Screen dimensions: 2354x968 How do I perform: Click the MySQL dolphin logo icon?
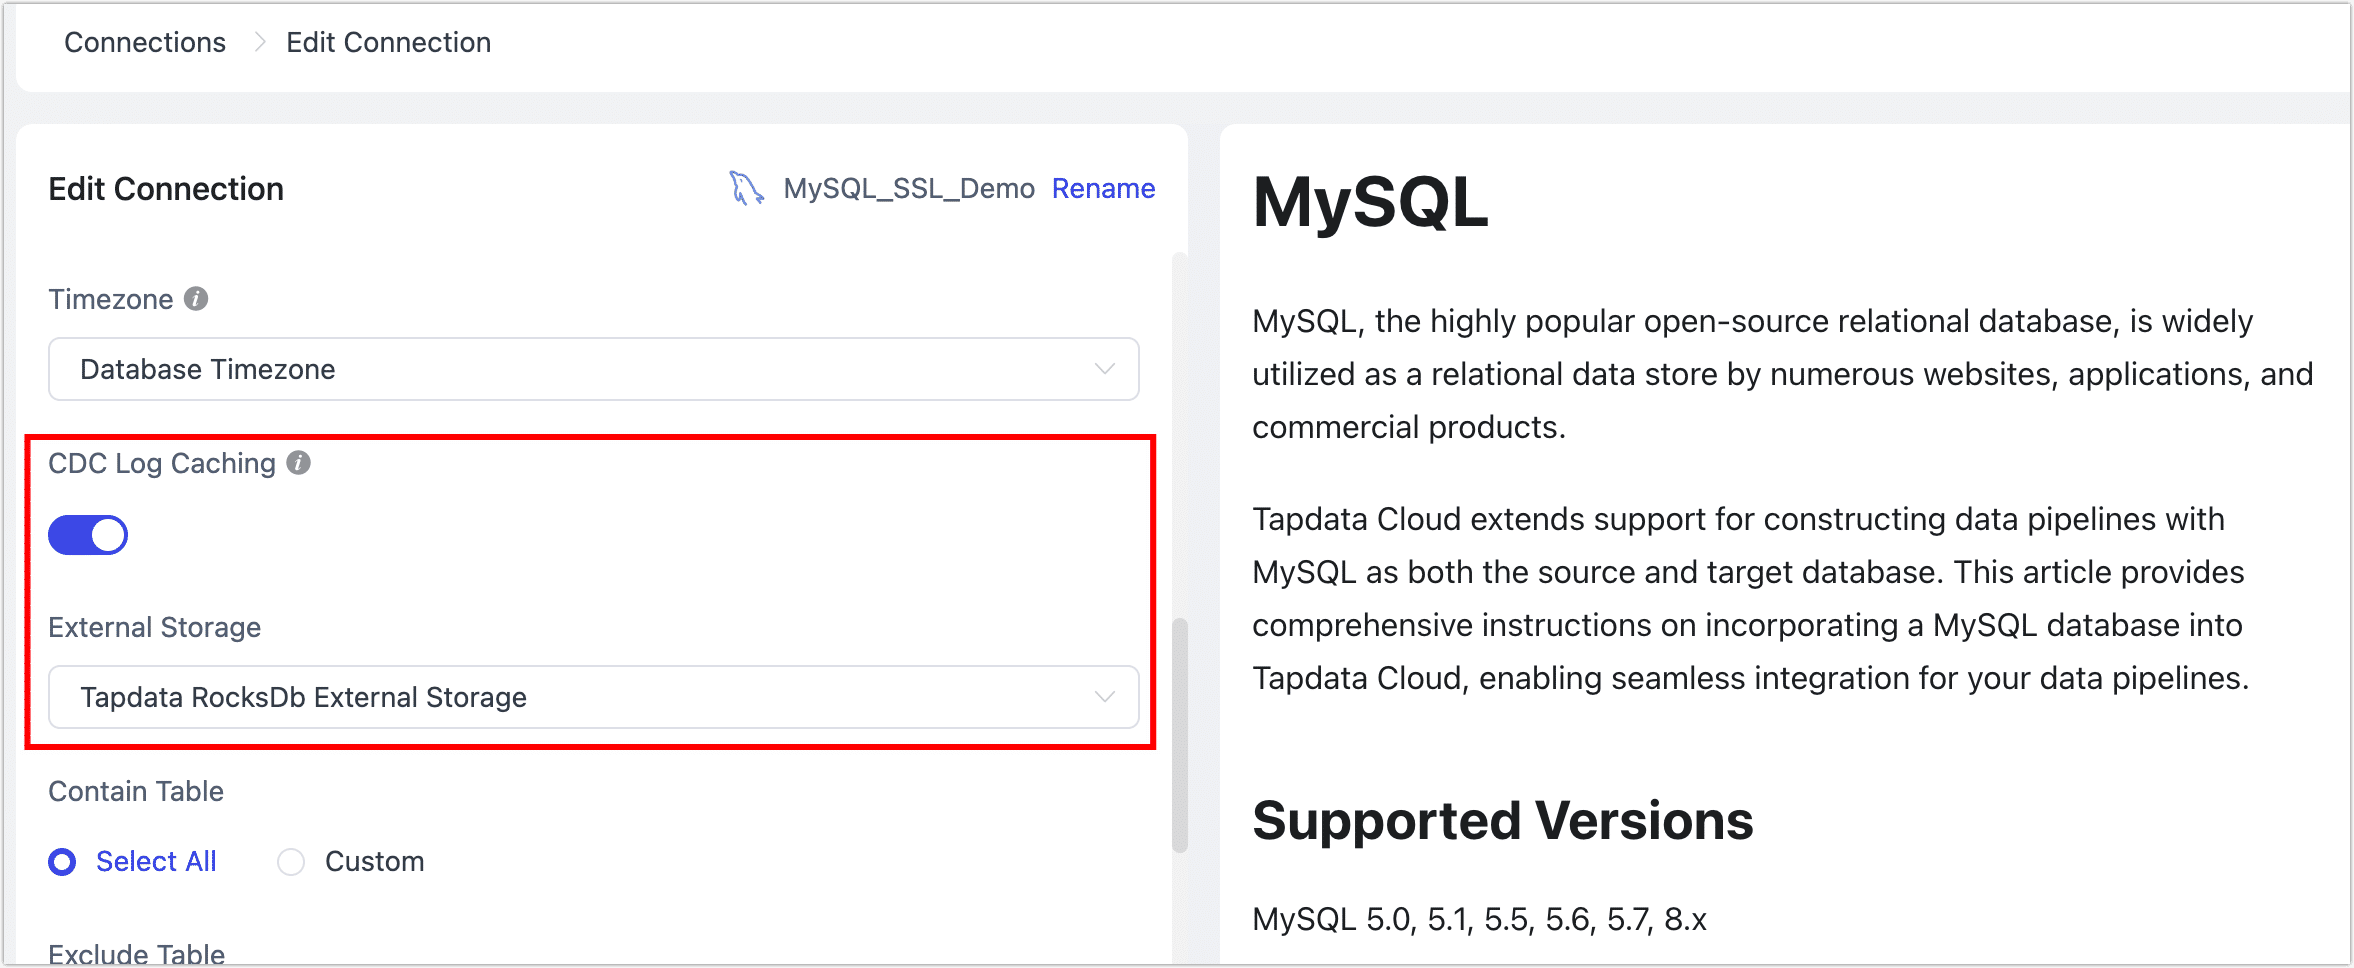pos(746,188)
